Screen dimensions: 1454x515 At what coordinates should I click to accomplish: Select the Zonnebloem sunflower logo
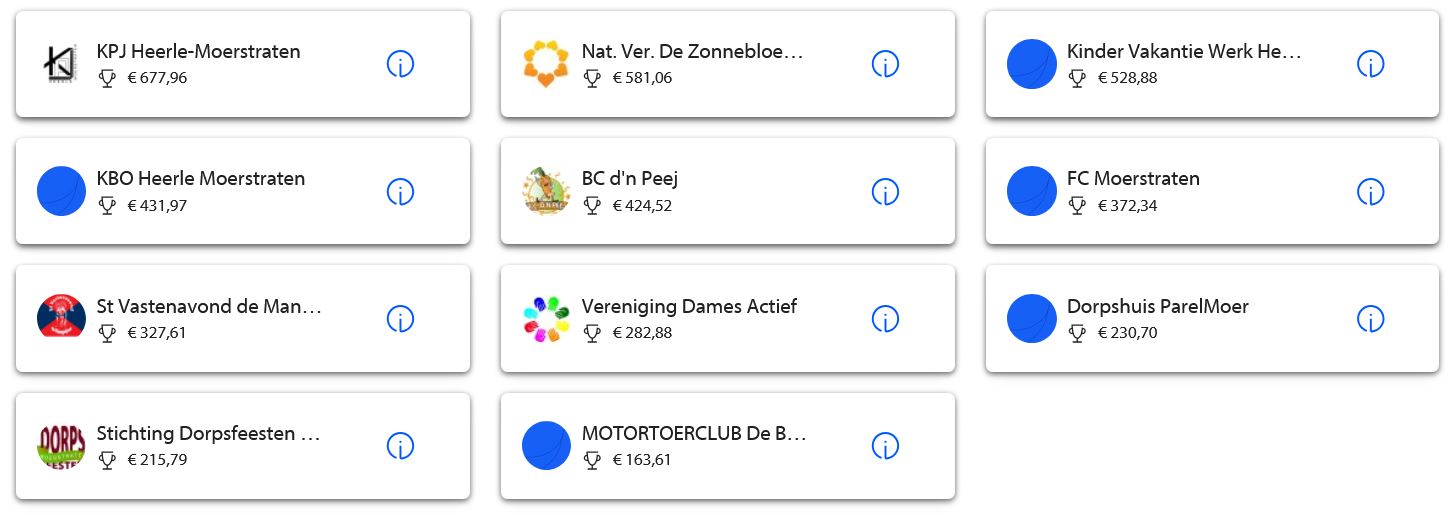(546, 64)
